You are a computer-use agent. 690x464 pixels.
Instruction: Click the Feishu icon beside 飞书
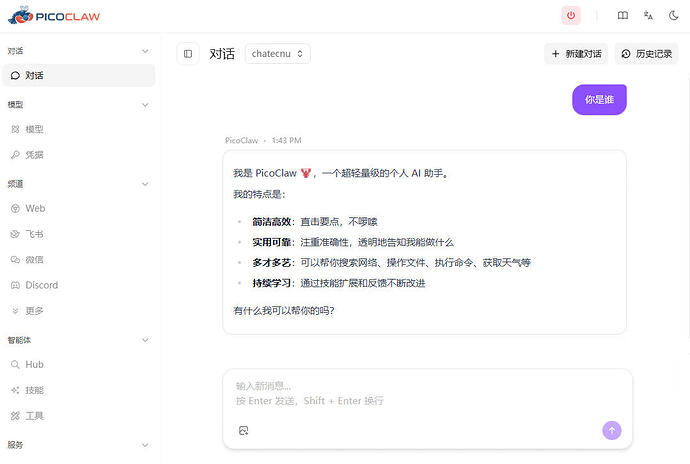tap(15, 234)
